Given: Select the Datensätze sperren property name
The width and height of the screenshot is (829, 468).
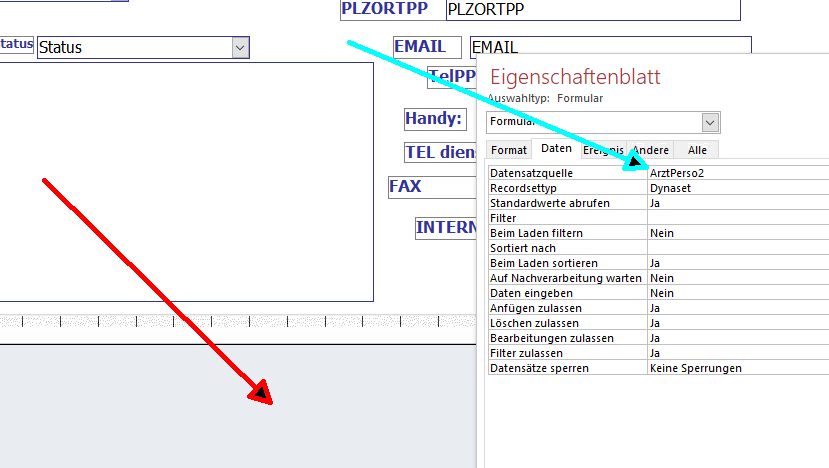Looking at the screenshot, I should (x=567, y=368).
